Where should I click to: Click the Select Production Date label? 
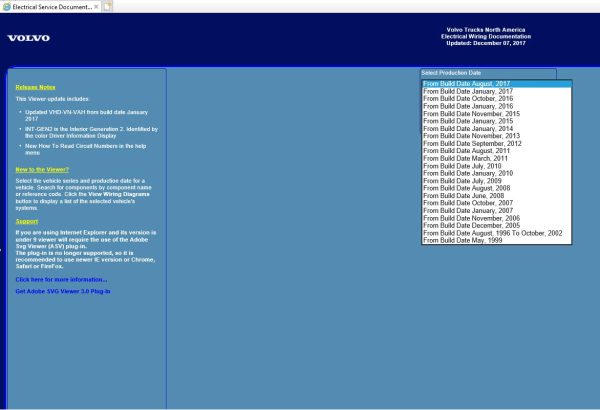[x=451, y=73]
